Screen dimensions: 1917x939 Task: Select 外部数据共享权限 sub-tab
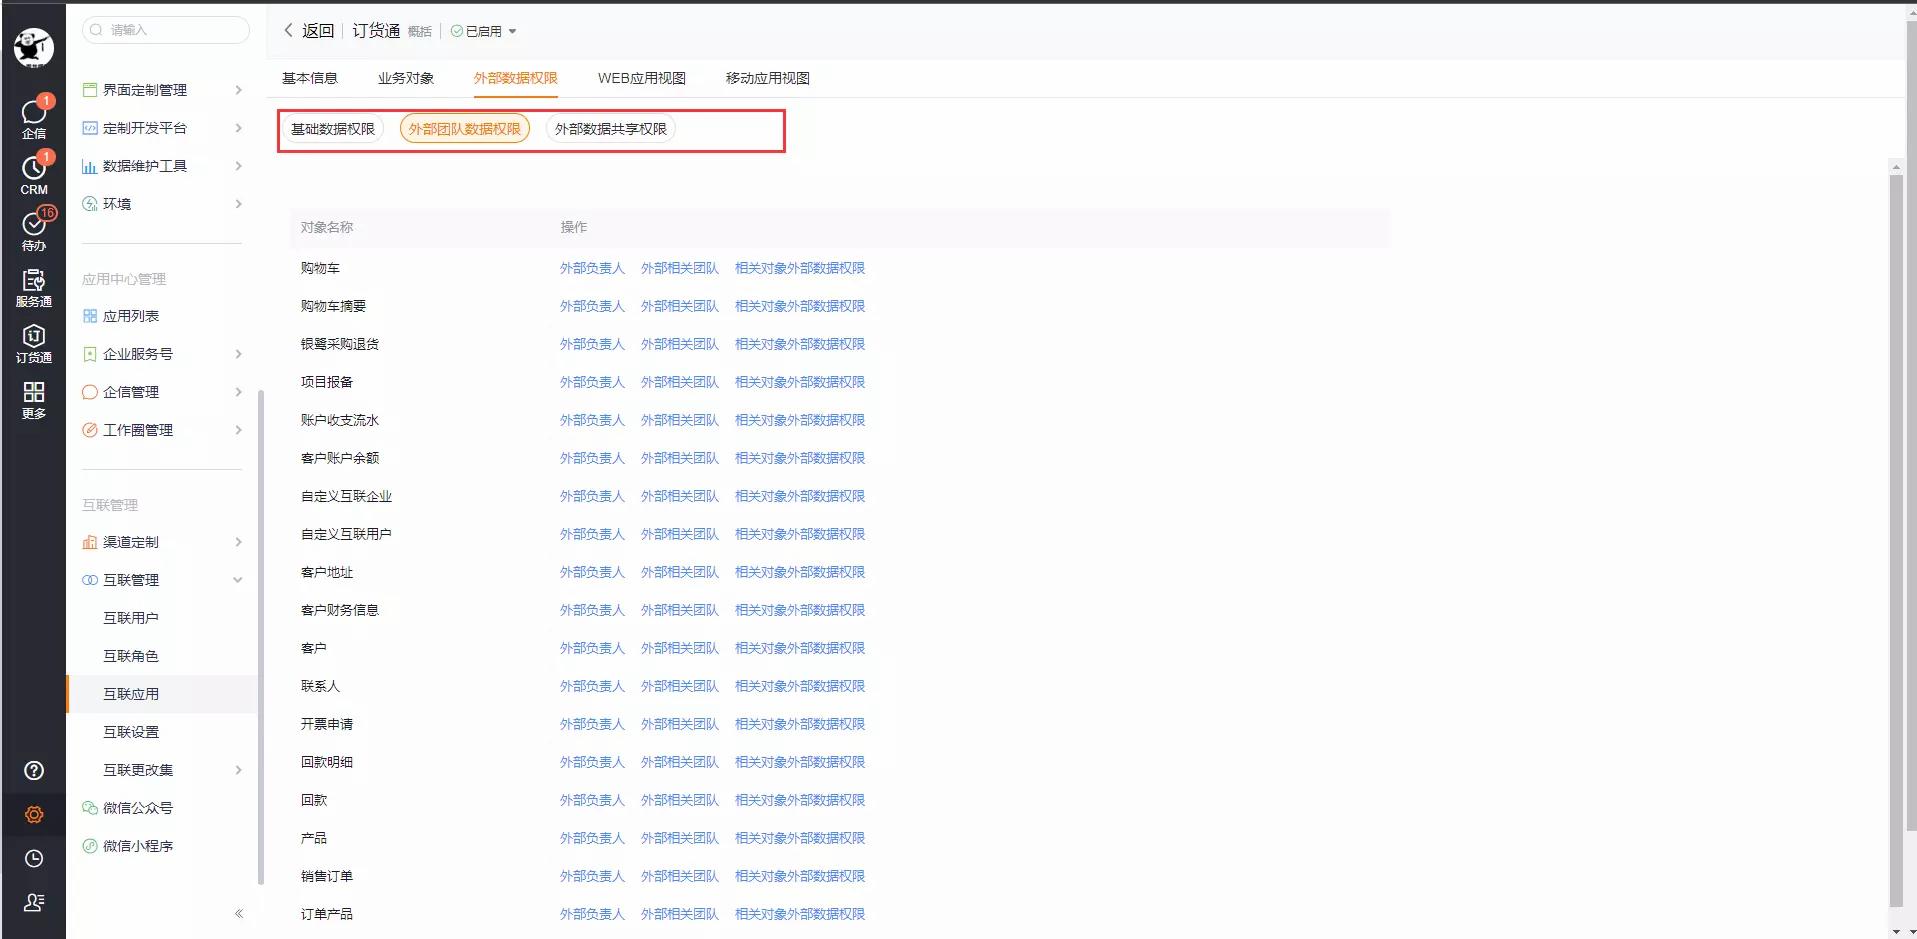tap(611, 129)
